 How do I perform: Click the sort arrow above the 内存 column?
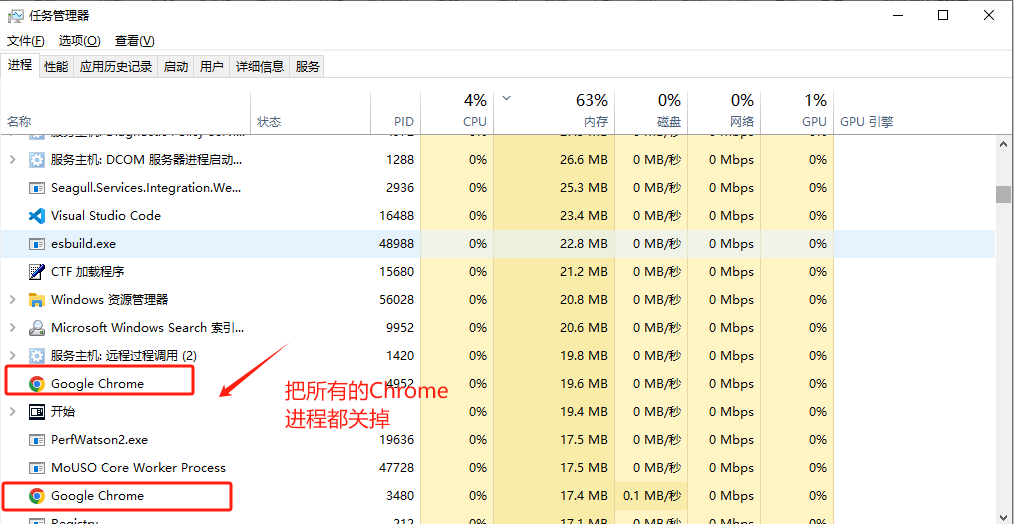(506, 98)
